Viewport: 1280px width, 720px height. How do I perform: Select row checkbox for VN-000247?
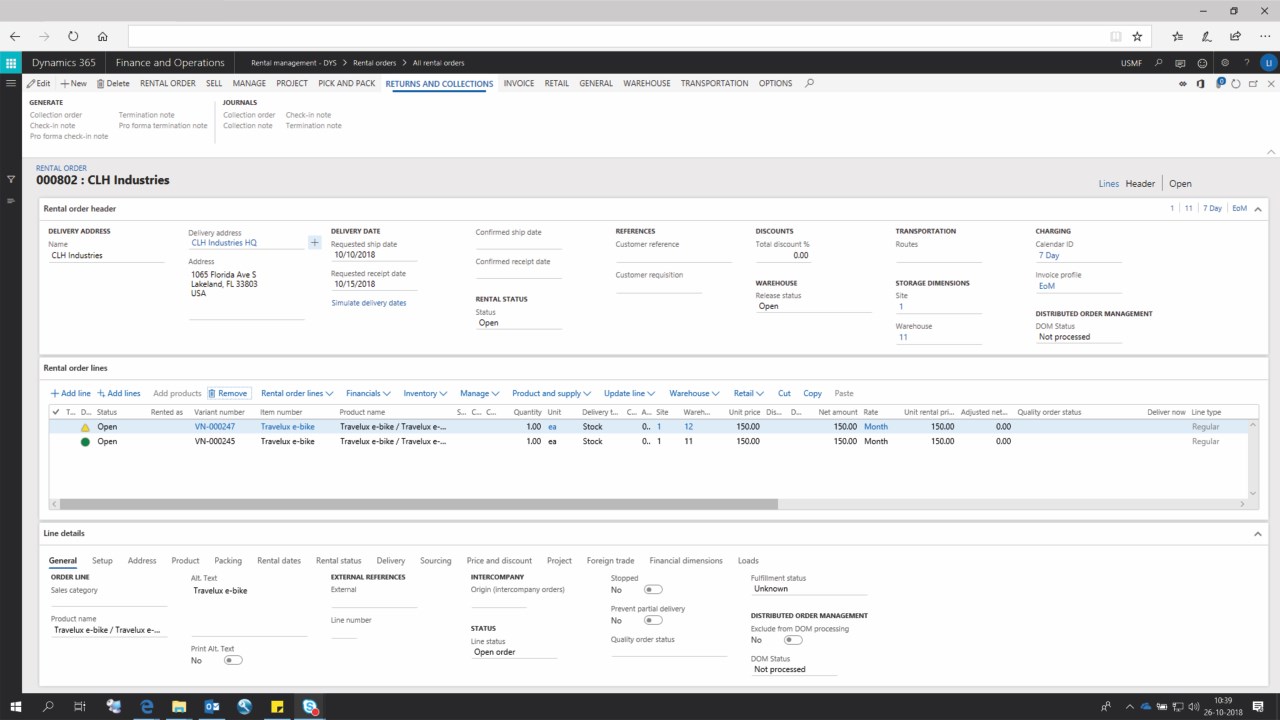[55, 426]
